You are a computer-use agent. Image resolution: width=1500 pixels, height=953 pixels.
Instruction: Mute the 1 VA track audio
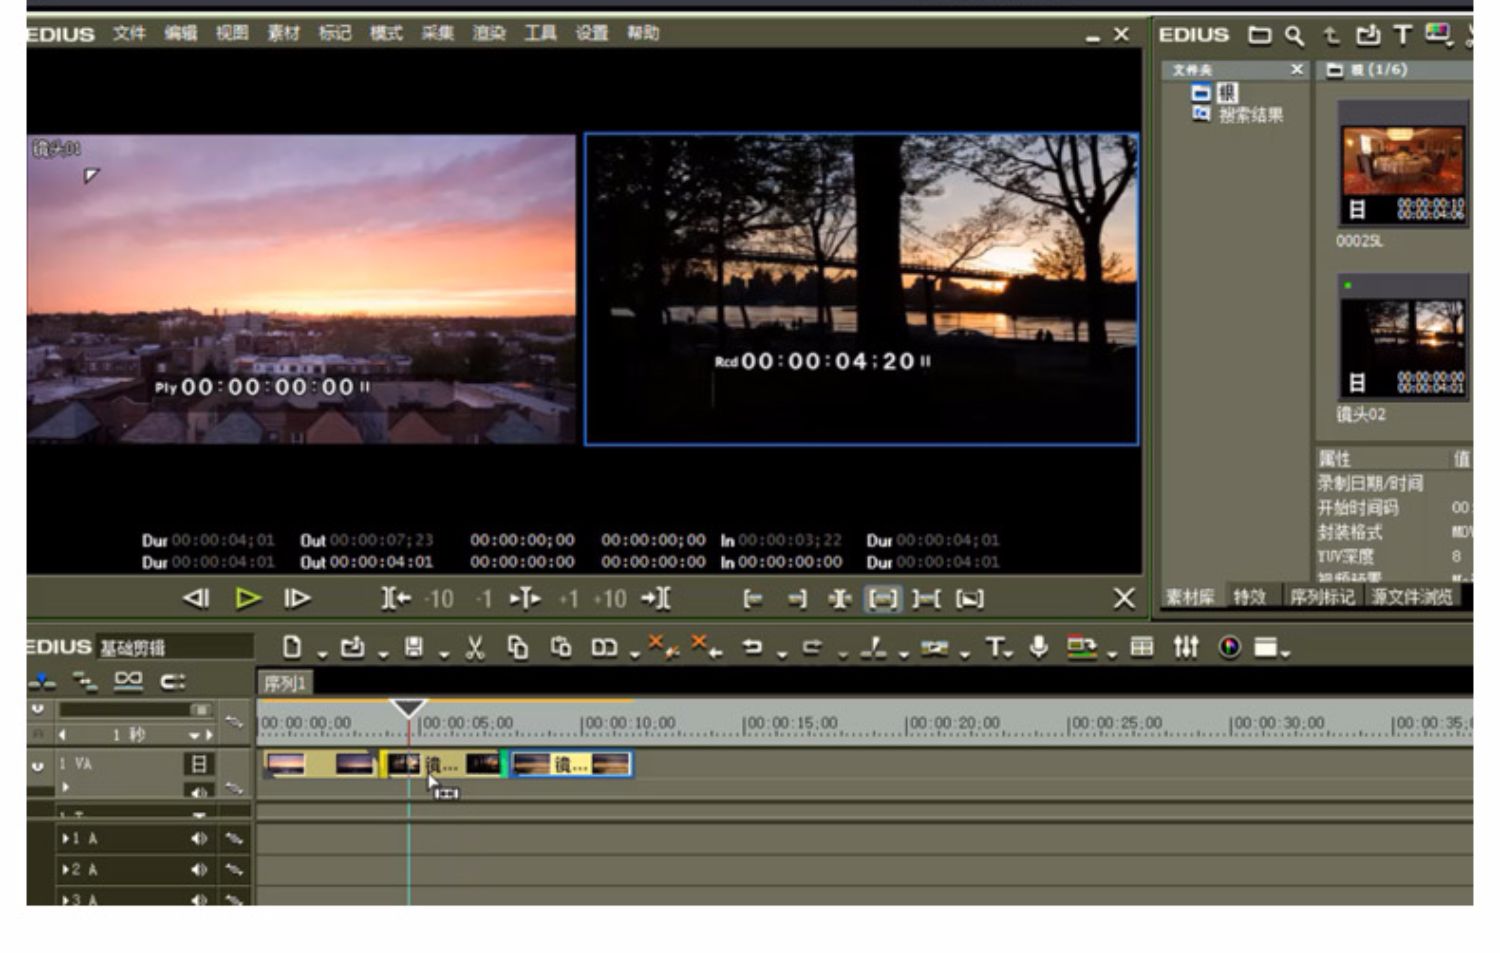coord(199,791)
